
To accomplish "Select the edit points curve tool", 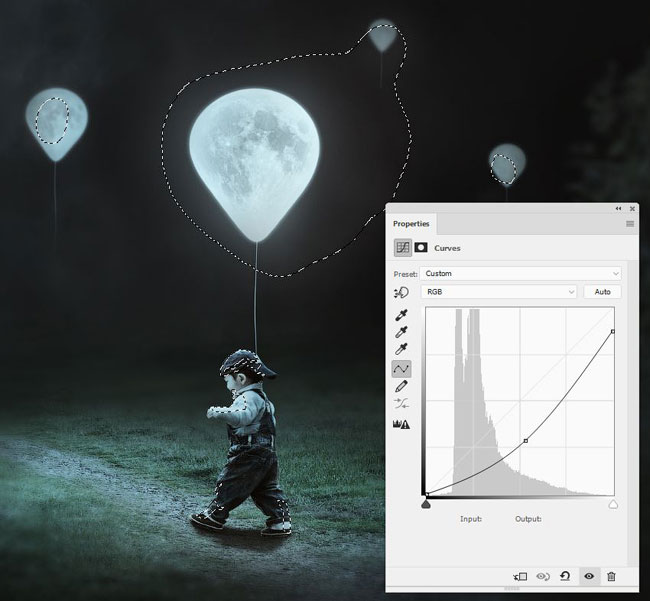I will click(x=401, y=368).
